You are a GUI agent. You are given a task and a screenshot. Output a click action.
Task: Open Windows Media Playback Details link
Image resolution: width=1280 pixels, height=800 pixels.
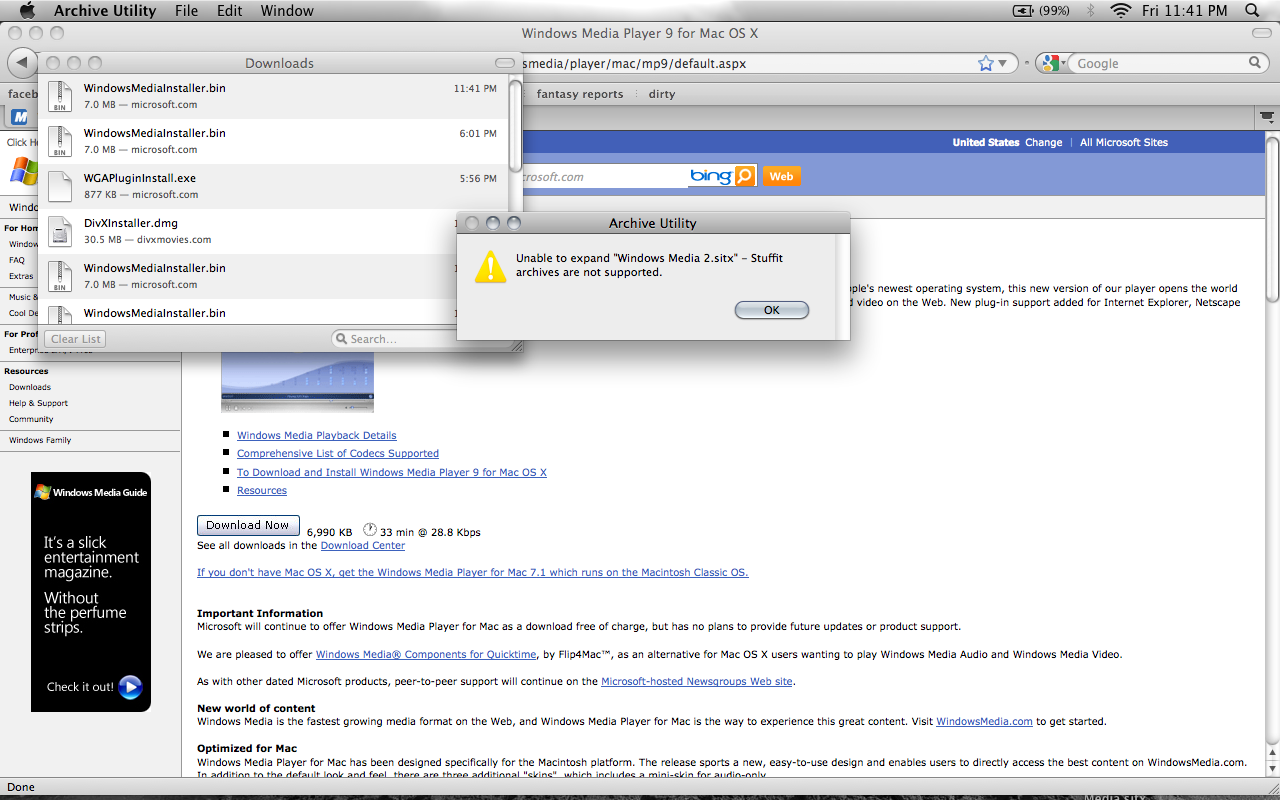[317, 435]
